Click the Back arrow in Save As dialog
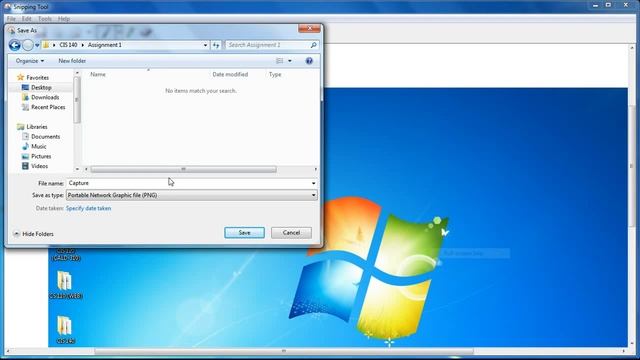 15,45
